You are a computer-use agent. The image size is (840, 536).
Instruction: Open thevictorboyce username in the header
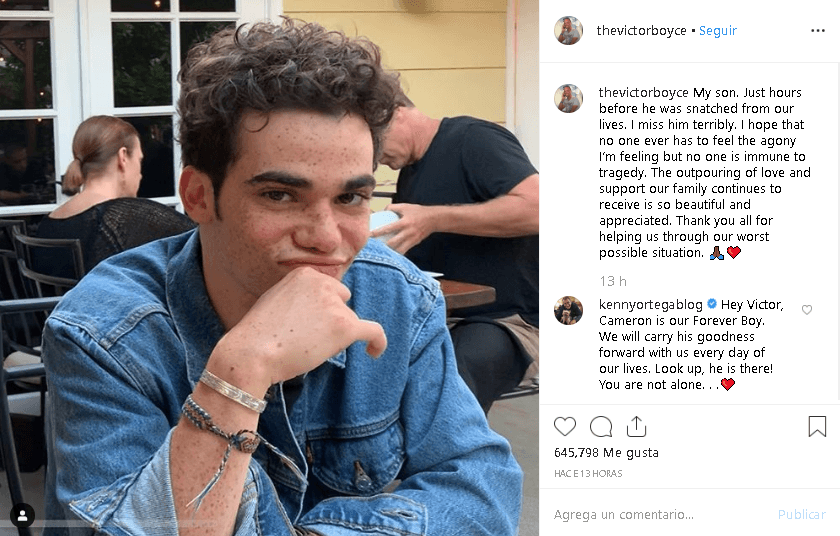[641, 31]
